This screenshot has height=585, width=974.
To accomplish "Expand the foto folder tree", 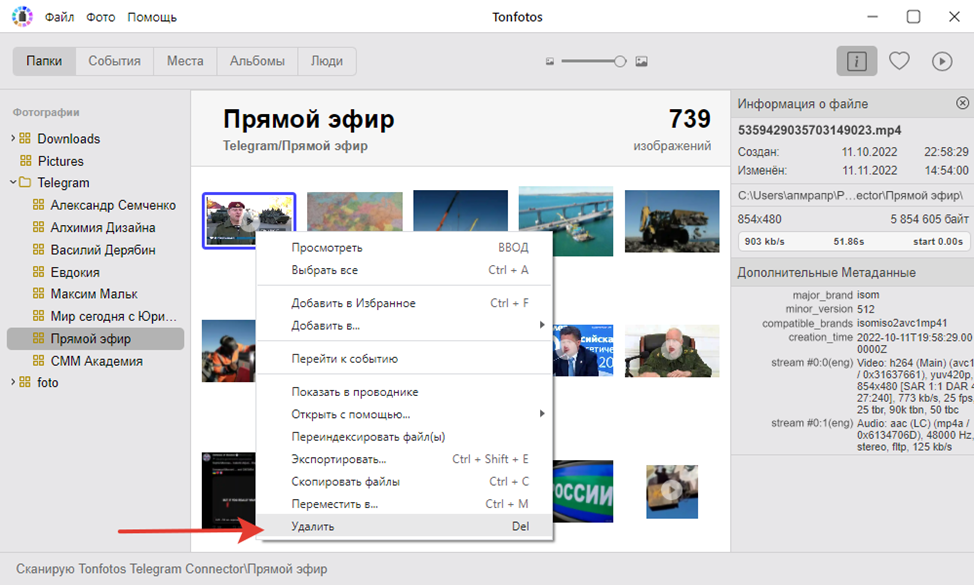I will 12,382.
